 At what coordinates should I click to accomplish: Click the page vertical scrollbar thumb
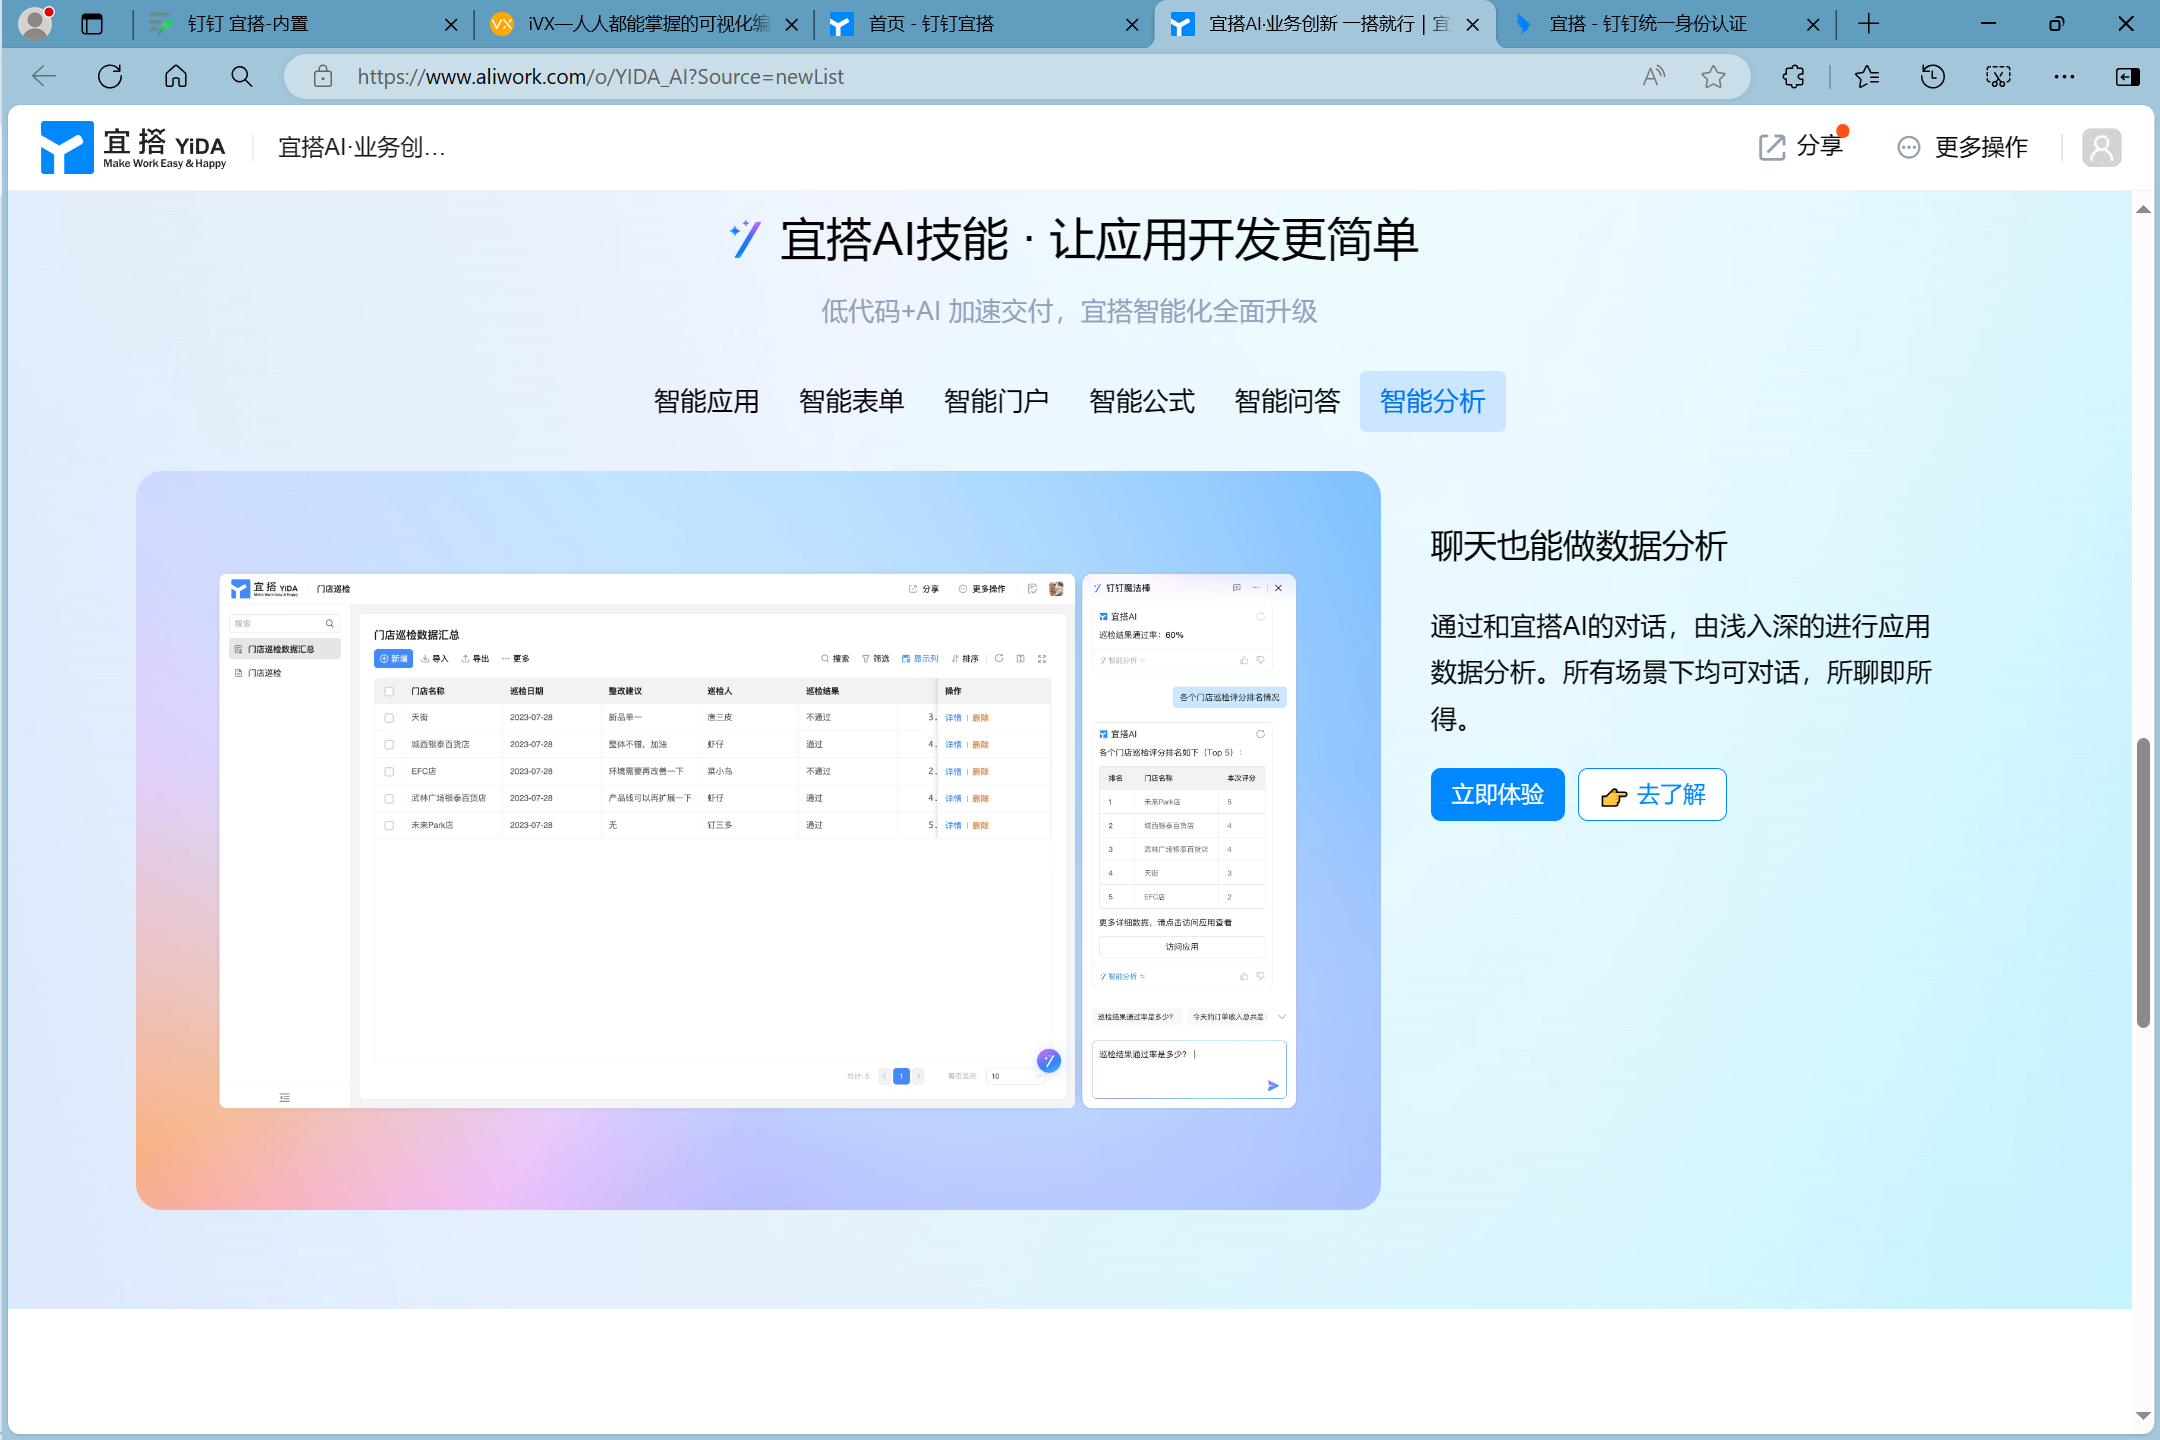pyautogui.click(x=2142, y=882)
